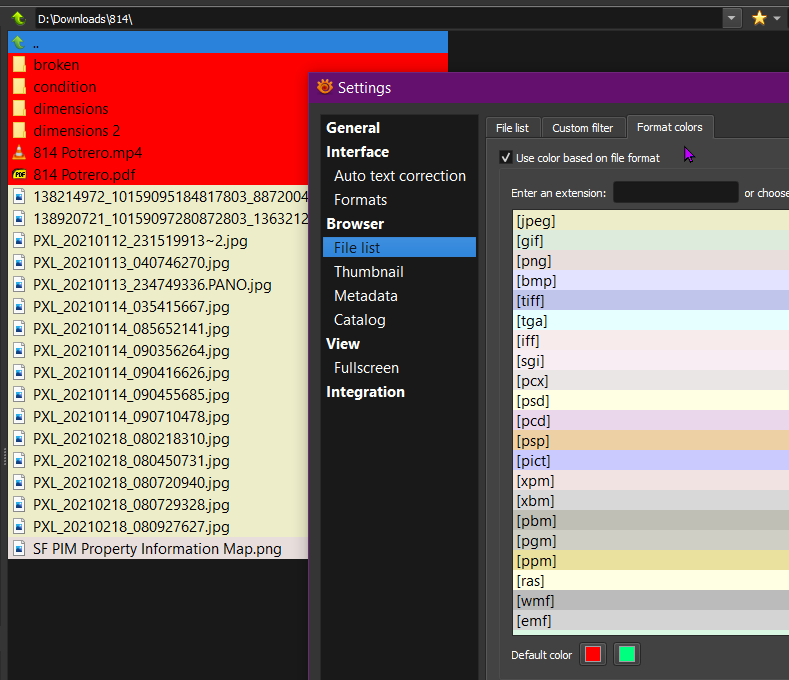This screenshot has height=680, width=789.
Task: Click the PDF icon for 814 Potrero.pdf
Action: (x=19, y=175)
